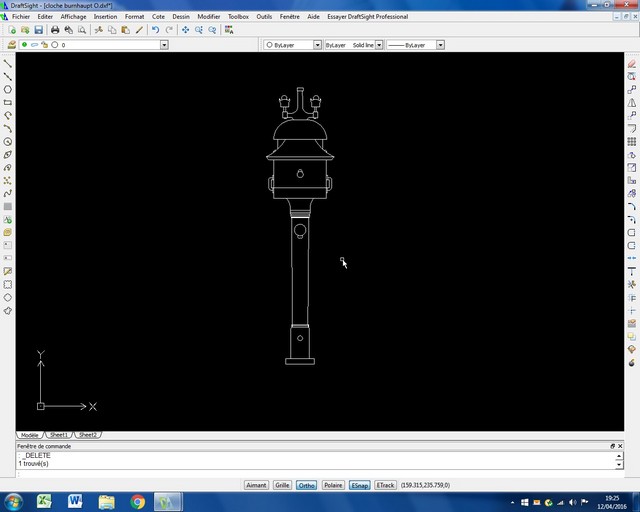Image resolution: width=640 pixels, height=512 pixels.
Task: Select the Eraser delete tool
Action: tap(631, 64)
